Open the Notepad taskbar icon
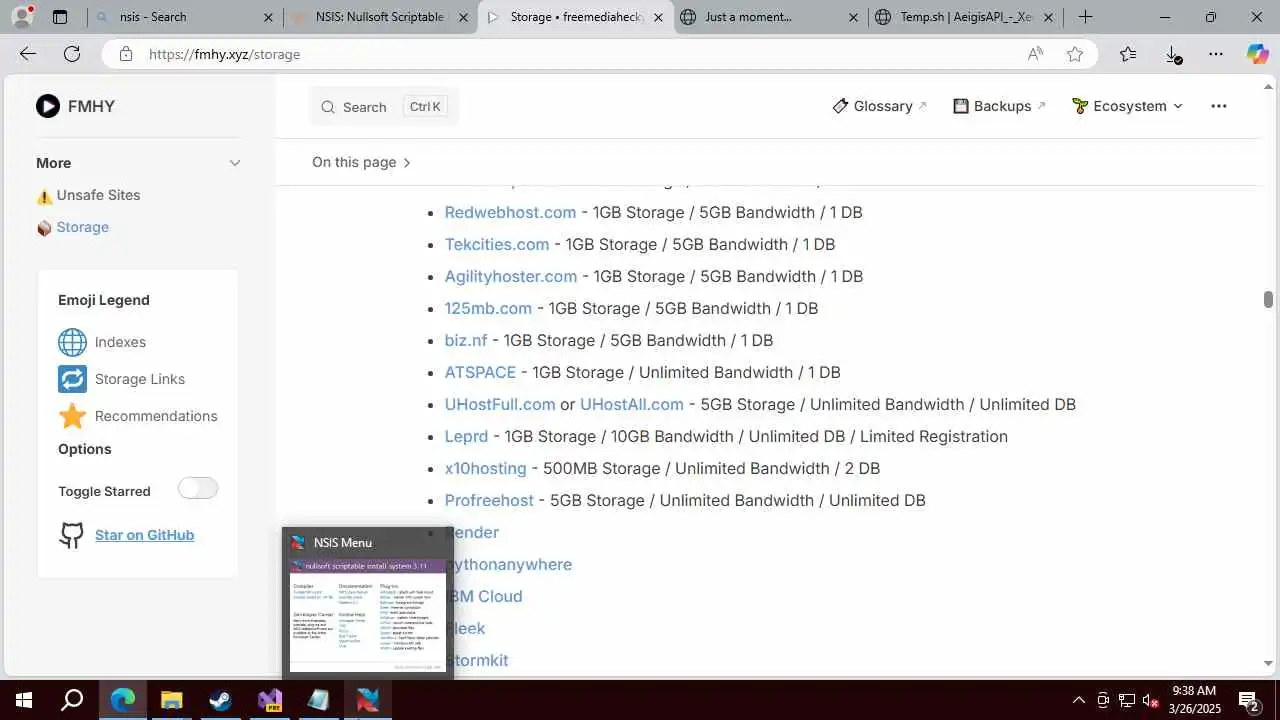The width and height of the screenshot is (1280, 720). pyautogui.click(x=319, y=700)
